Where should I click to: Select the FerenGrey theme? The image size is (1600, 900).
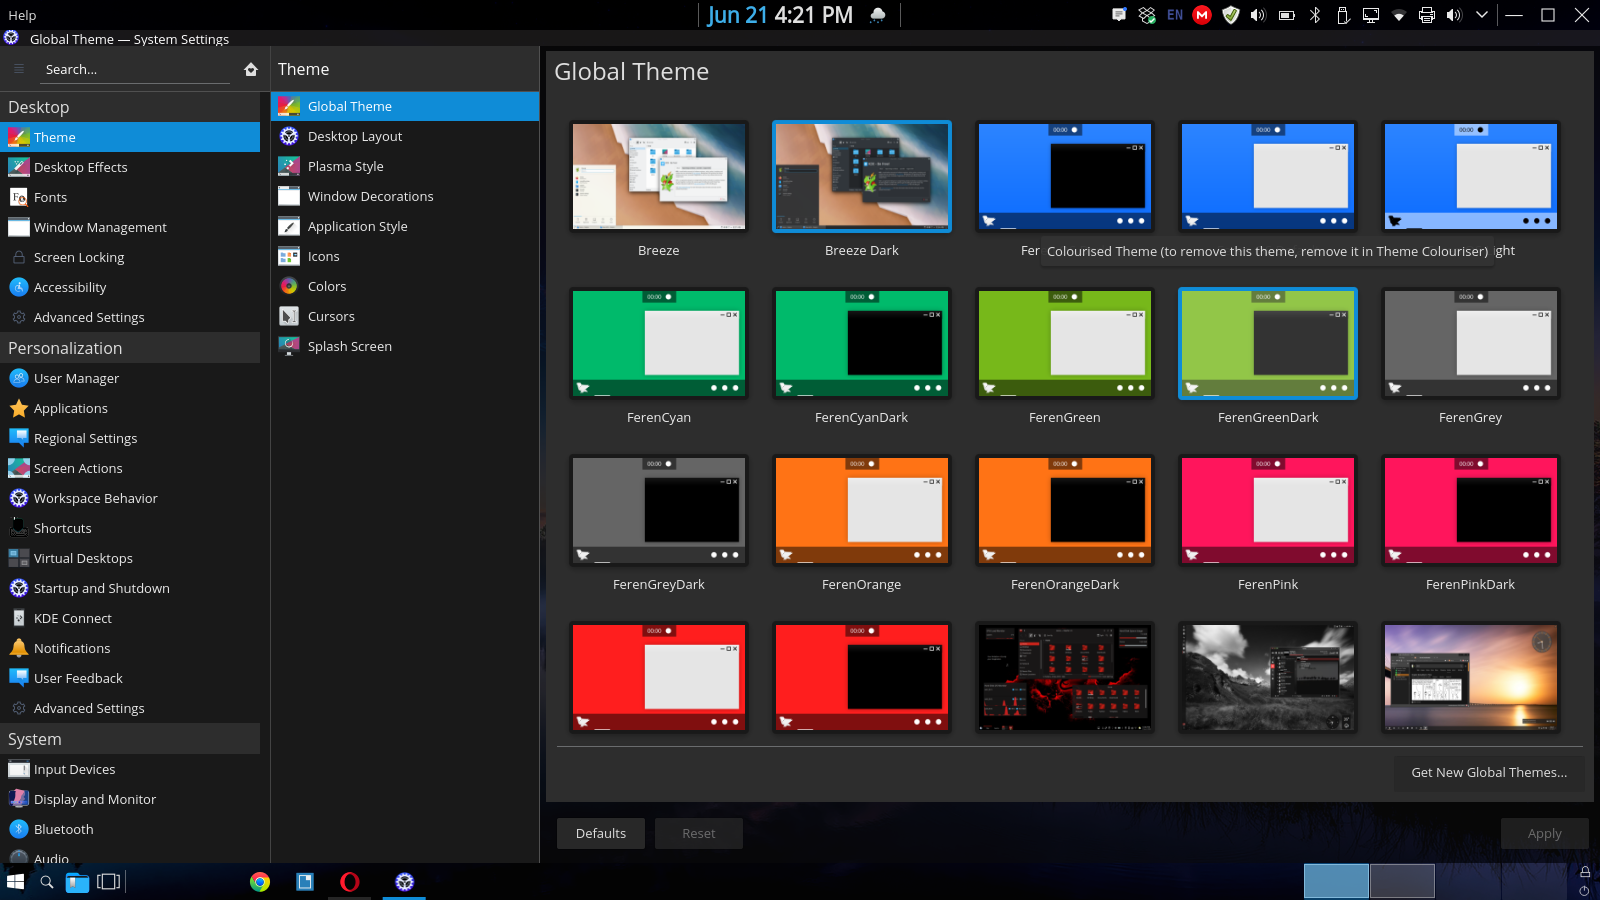(x=1471, y=343)
